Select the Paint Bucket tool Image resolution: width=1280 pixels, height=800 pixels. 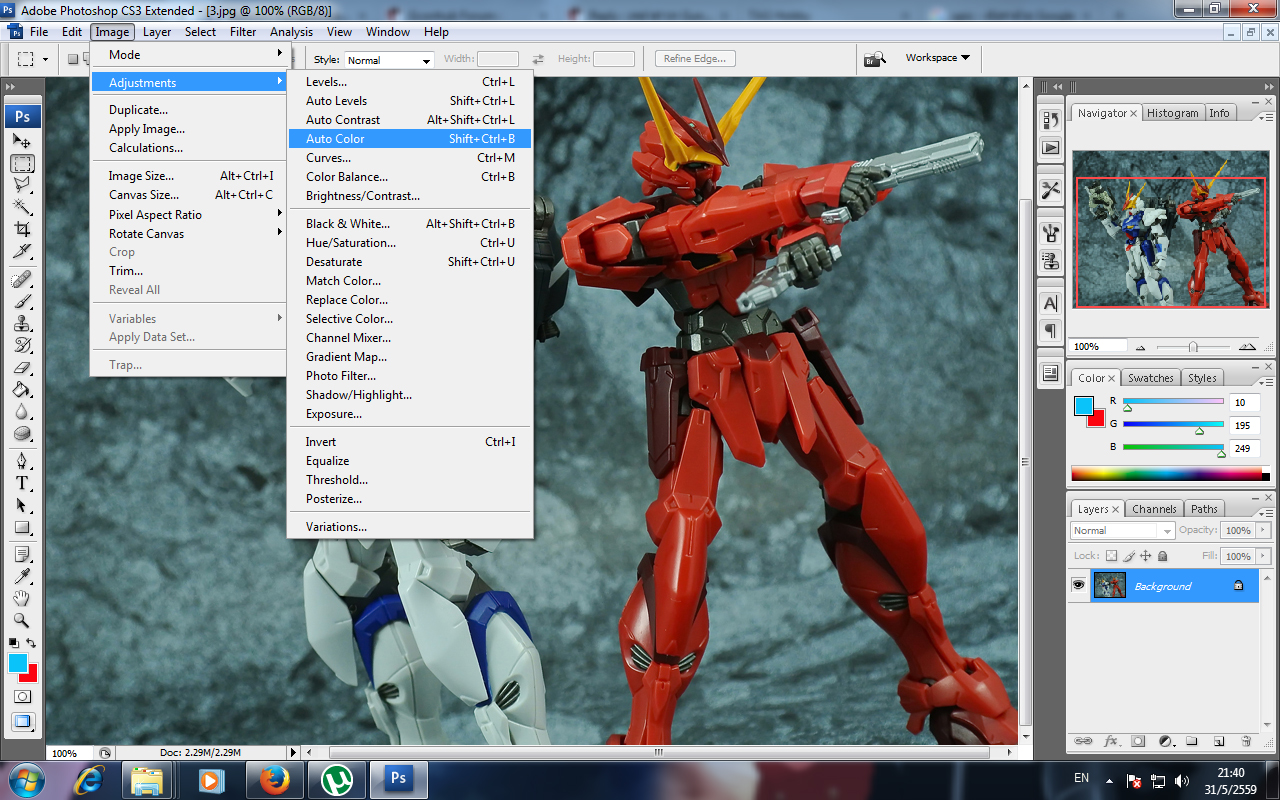[x=22, y=390]
